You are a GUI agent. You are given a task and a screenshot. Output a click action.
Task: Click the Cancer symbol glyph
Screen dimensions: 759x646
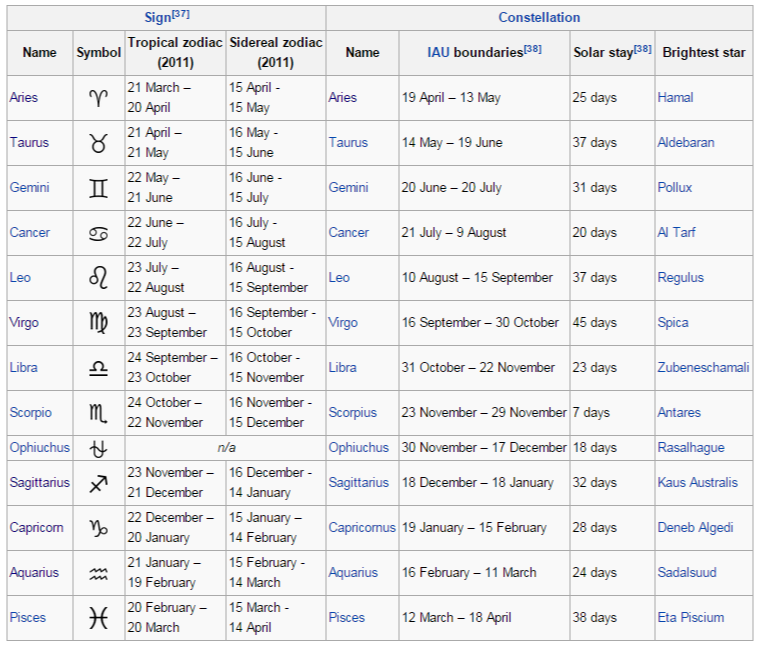[x=98, y=234]
